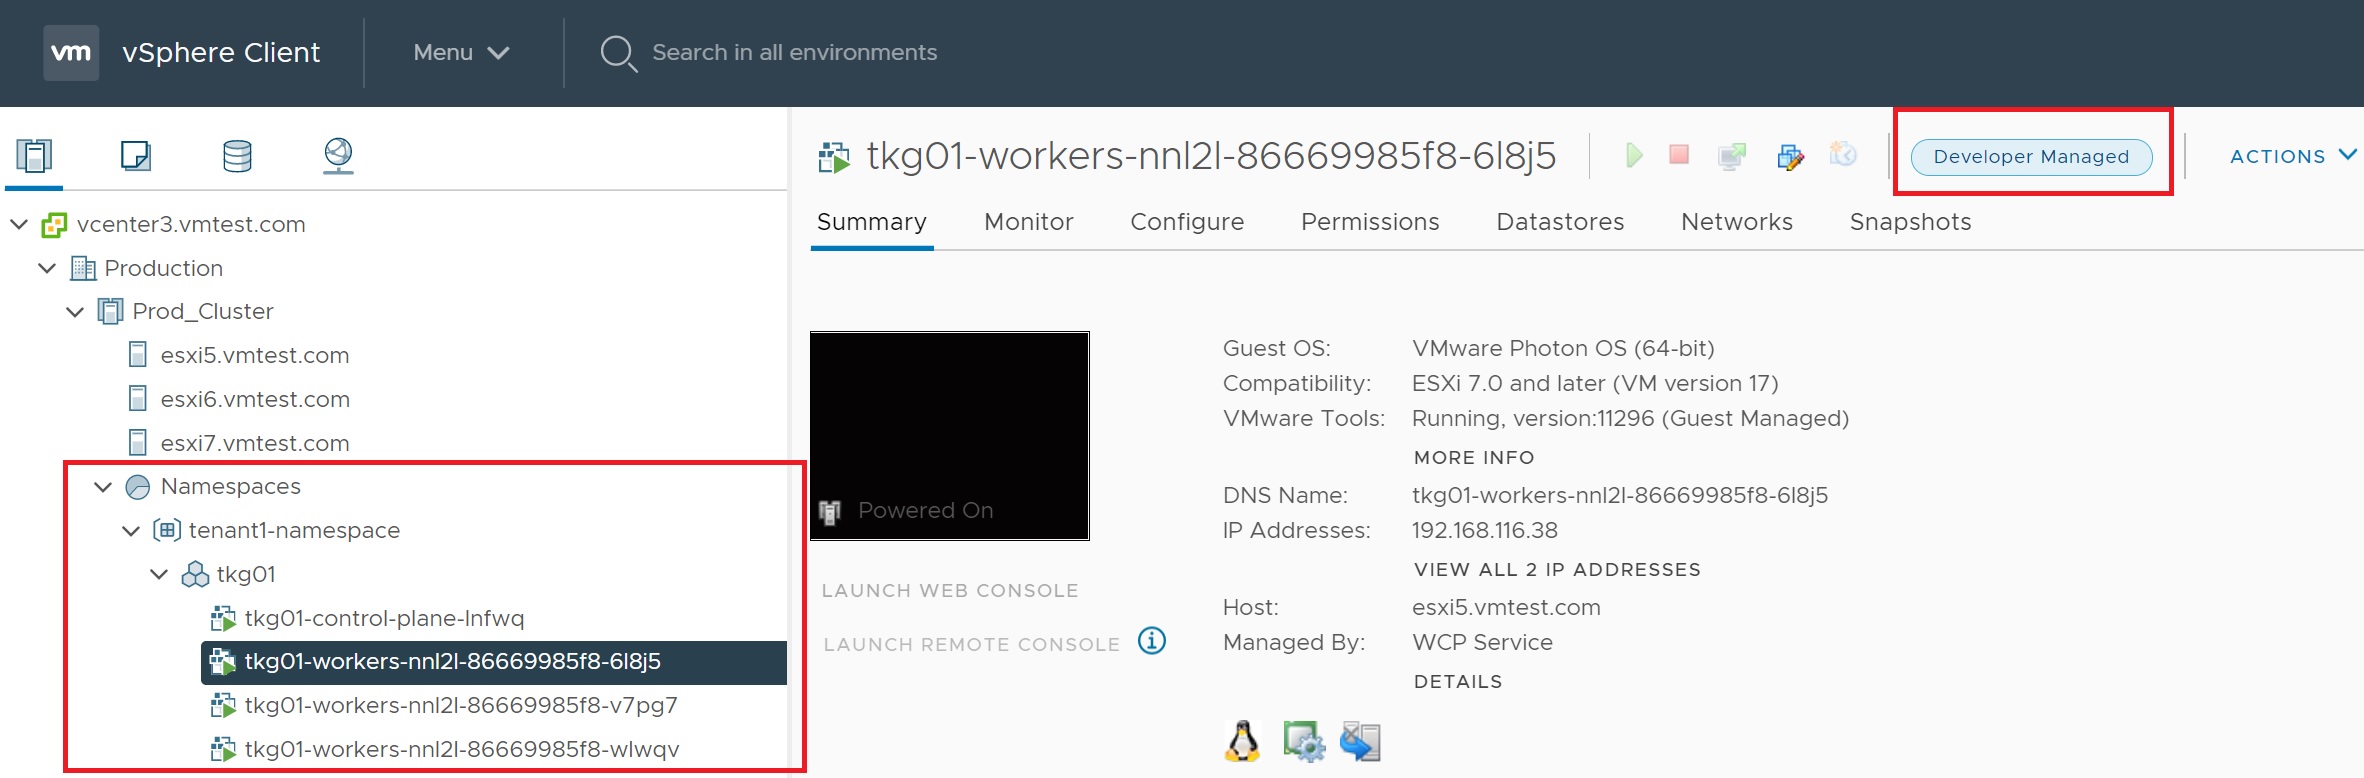Open the Storage inventory view icon

click(237, 156)
